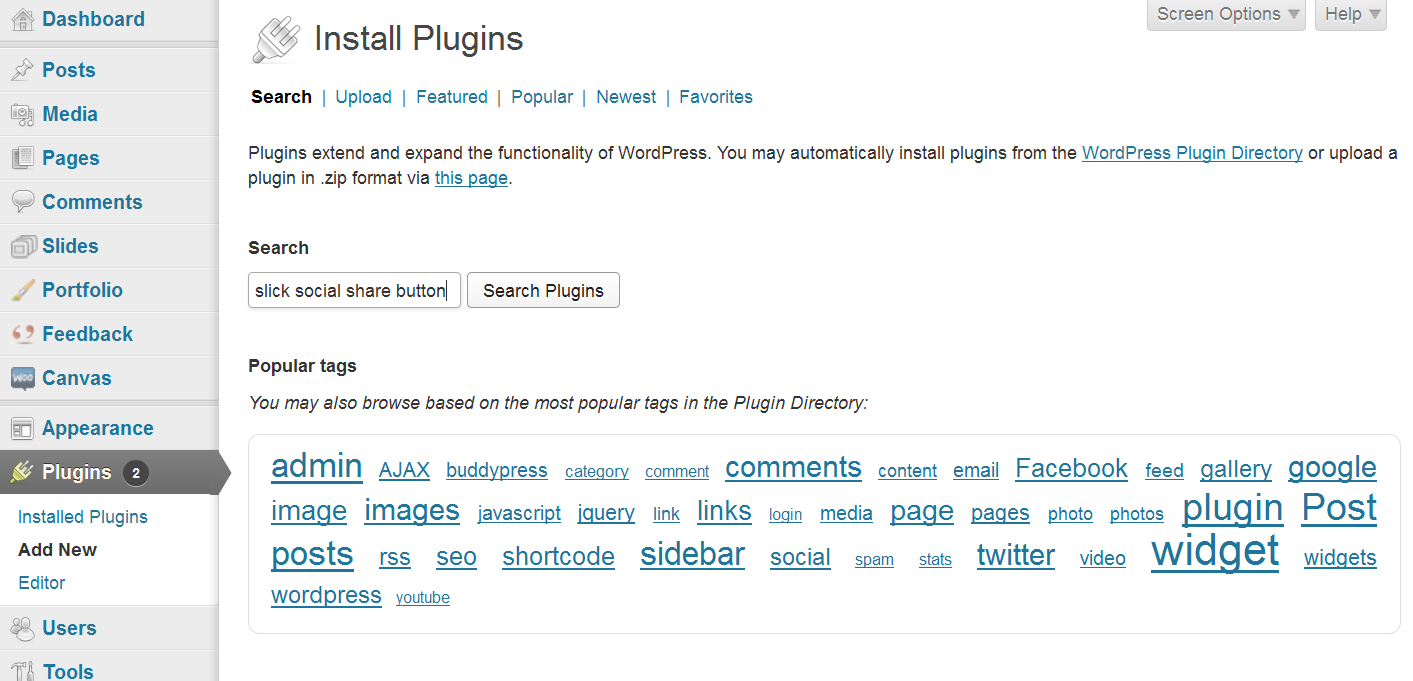Image resolution: width=1413 pixels, height=681 pixels.
Task: Open the Help dropdown panel
Action: [1351, 14]
